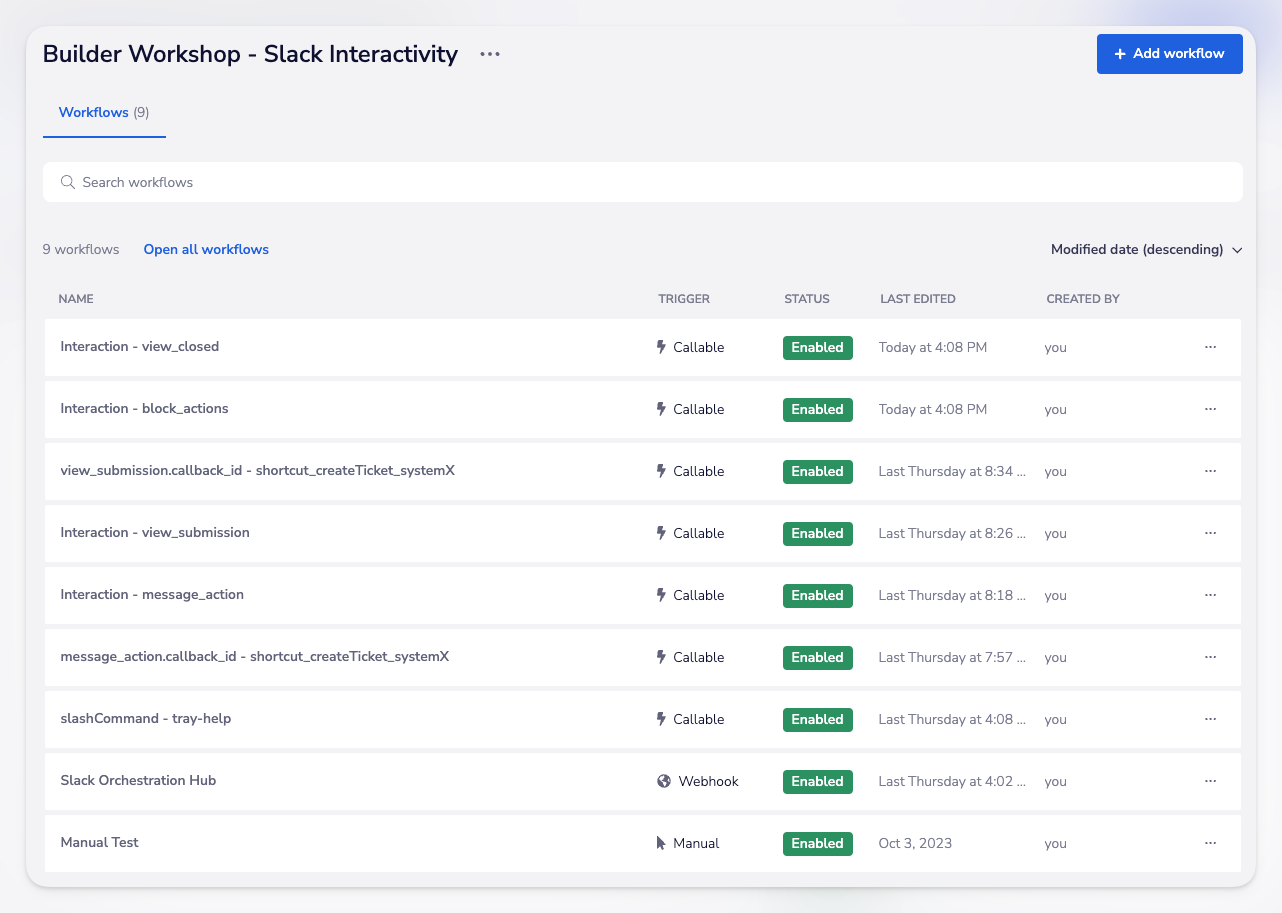Click the Open all workflows link
This screenshot has width=1282, height=913.
point(206,250)
